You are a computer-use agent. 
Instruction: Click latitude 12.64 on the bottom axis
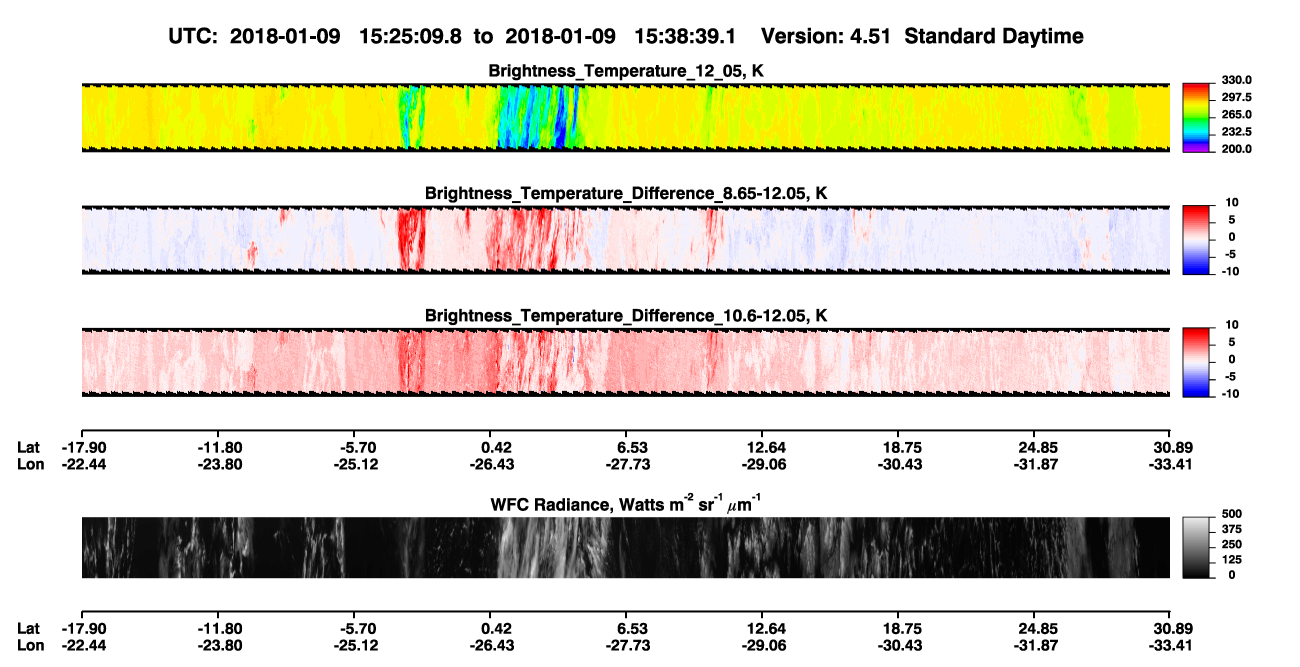pyautogui.click(x=762, y=629)
